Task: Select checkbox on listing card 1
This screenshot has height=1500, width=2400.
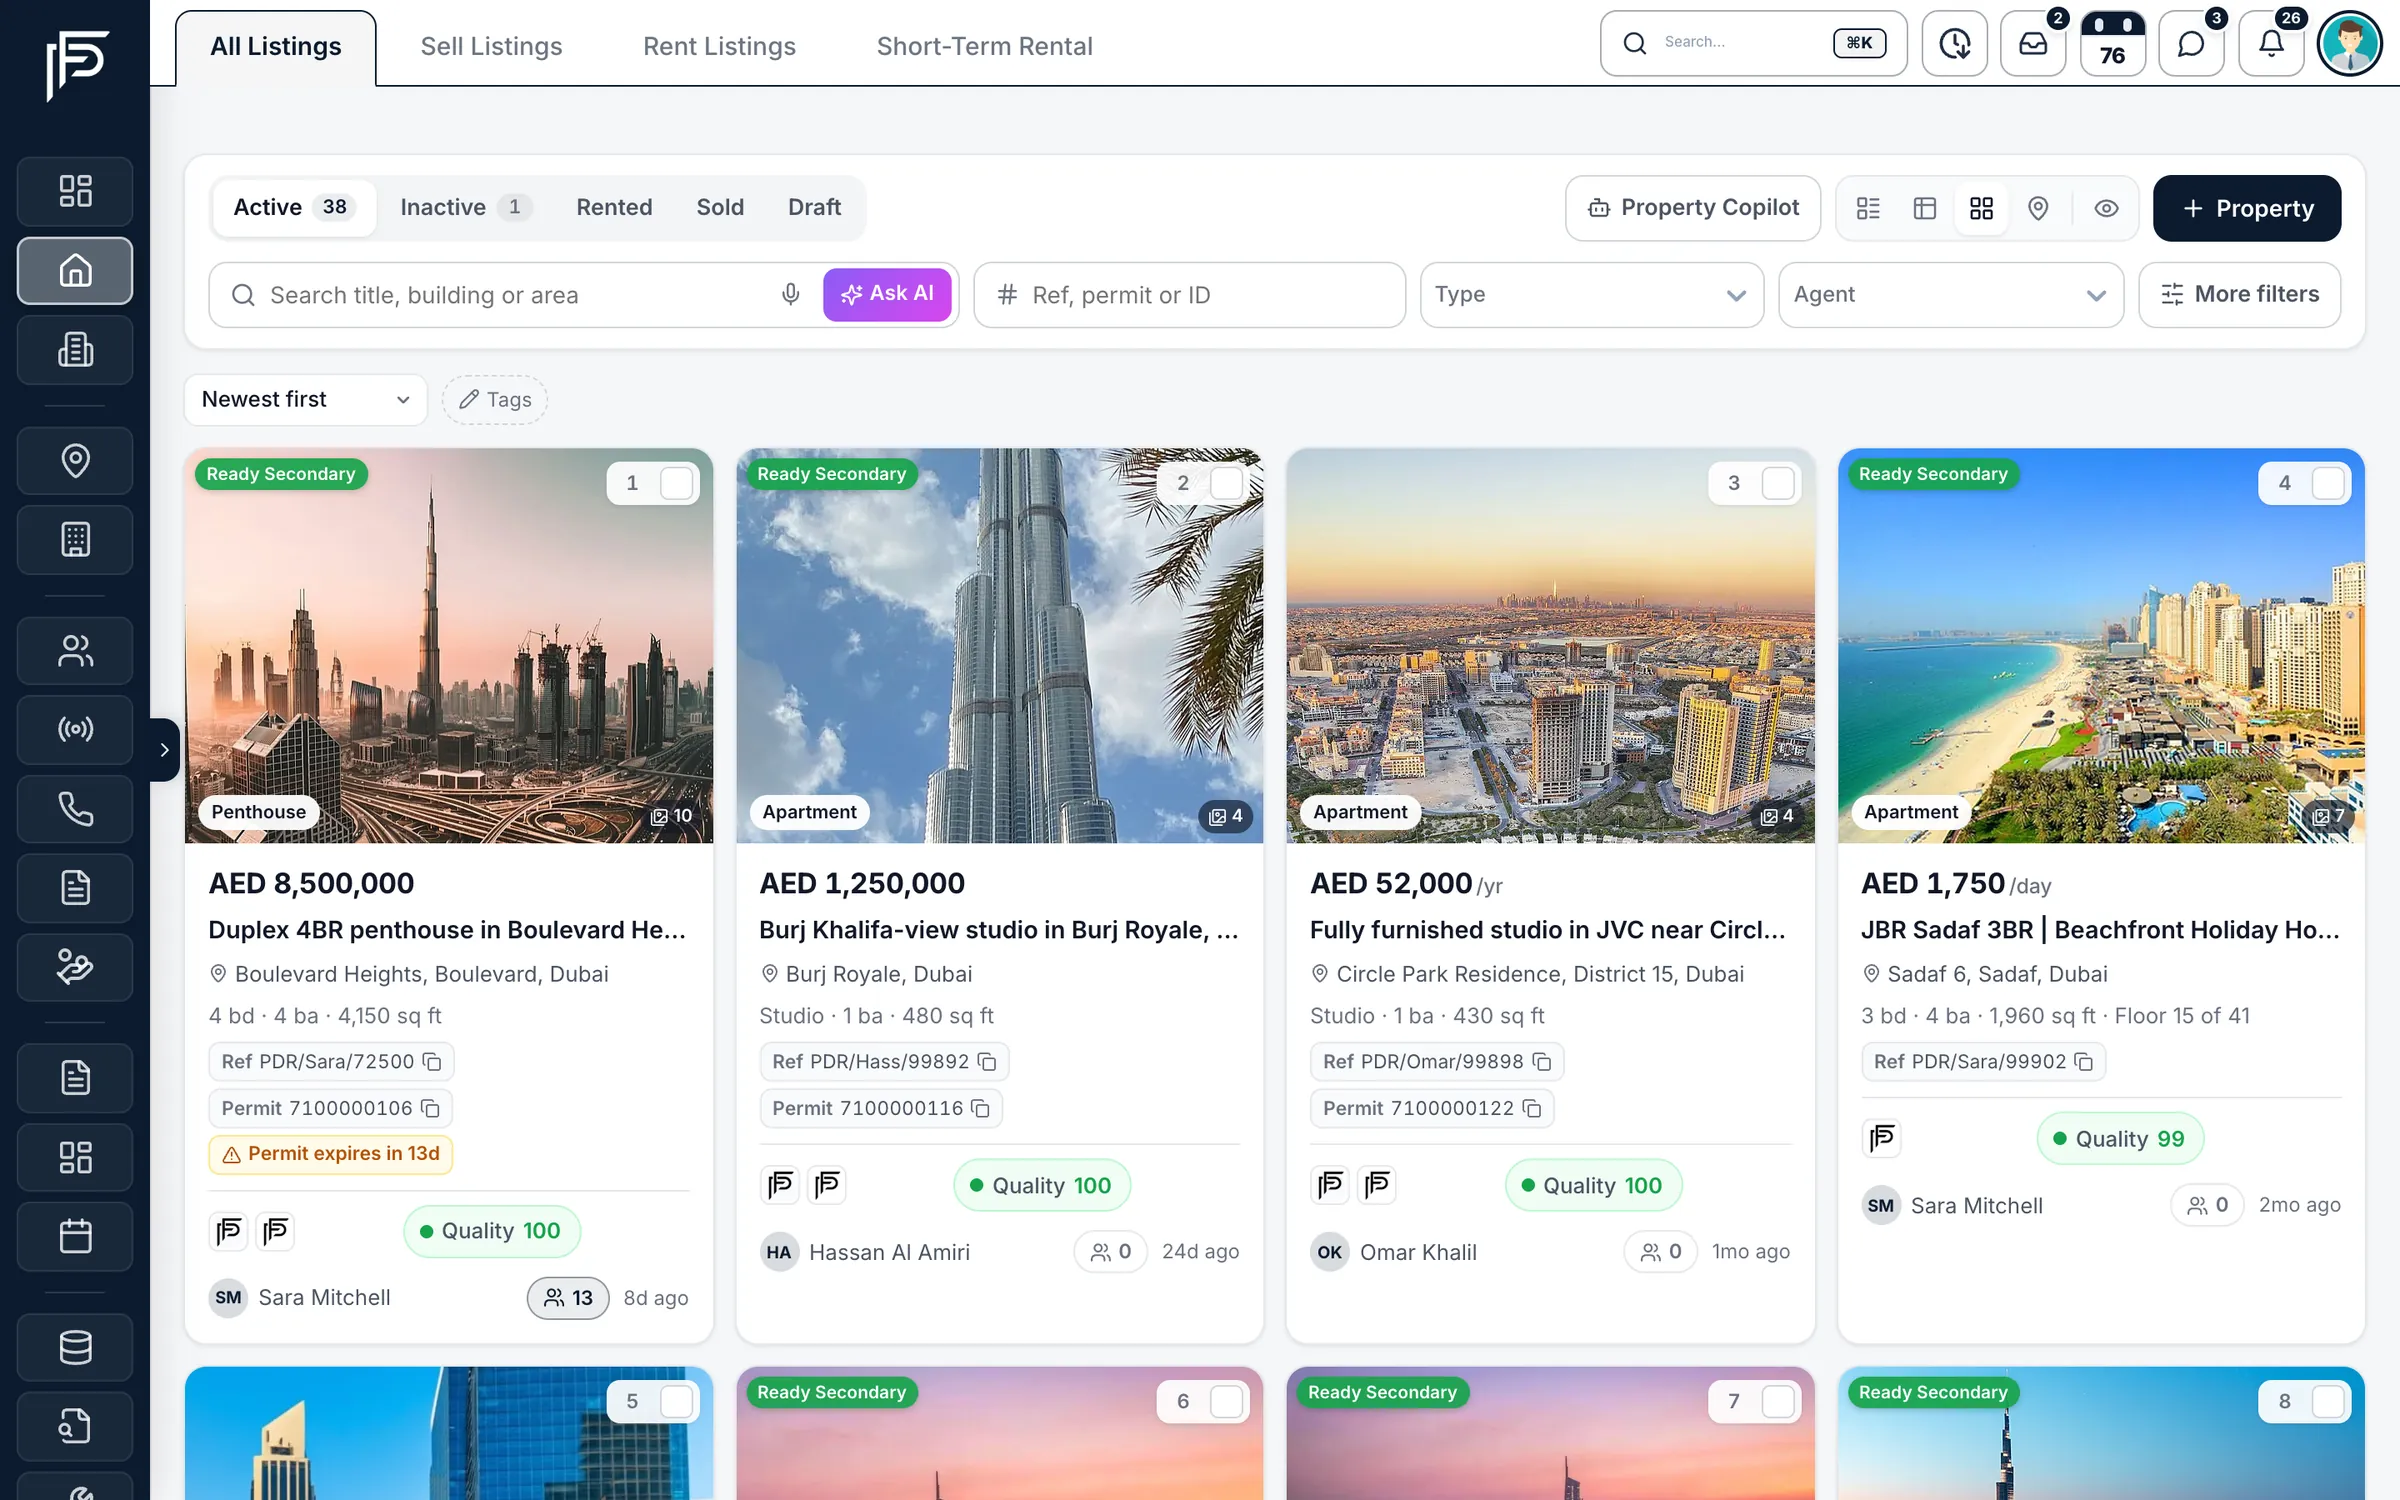Action: [677, 483]
